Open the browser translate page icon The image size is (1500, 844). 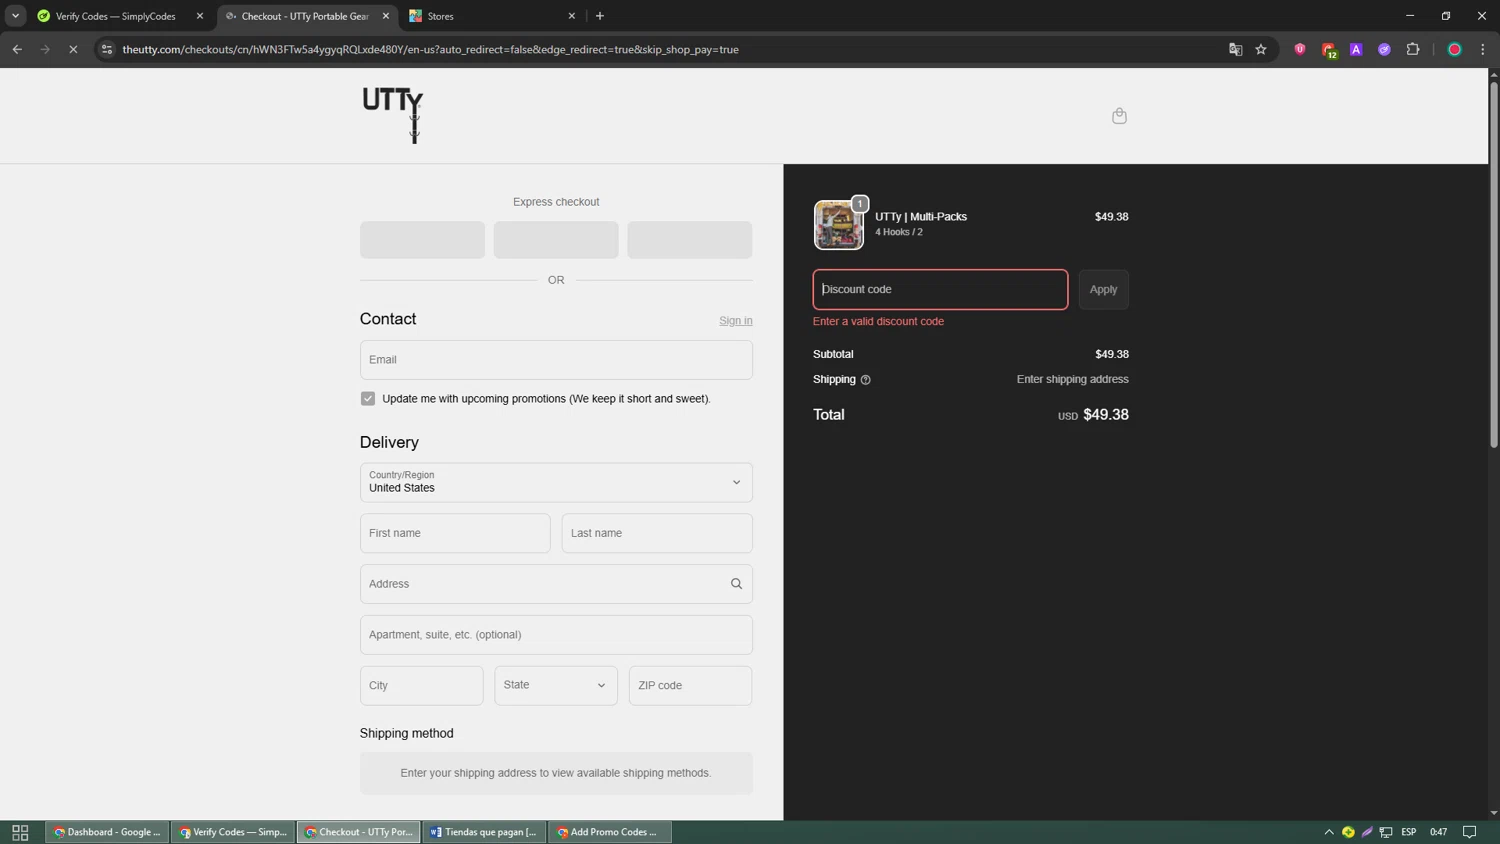(1235, 49)
